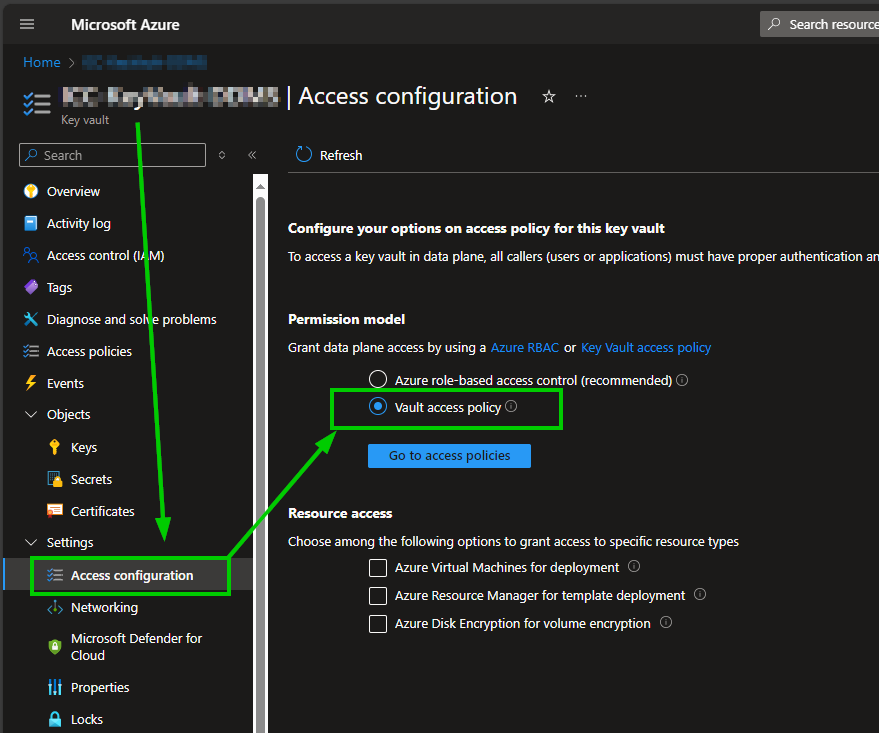879x733 pixels.
Task: Open Activity log menu item
Action: 78,224
